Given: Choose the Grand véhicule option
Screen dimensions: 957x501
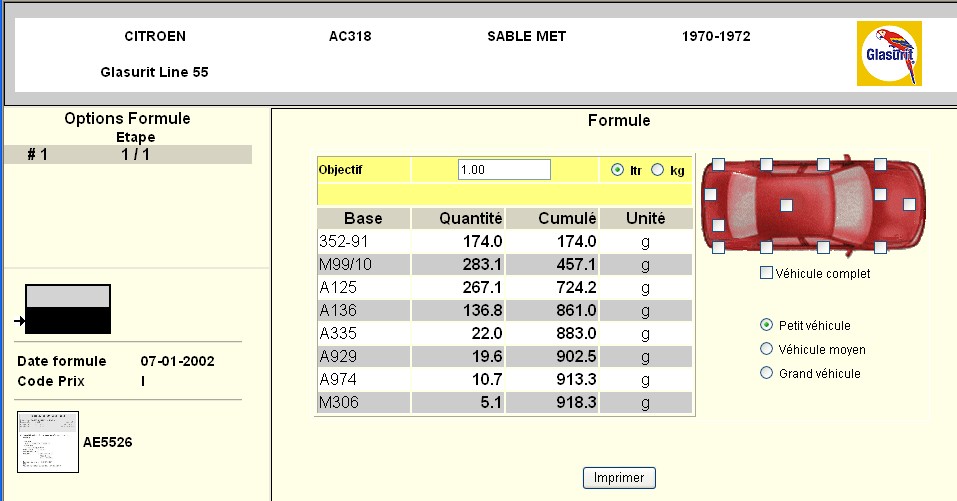Looking at the screenshot, I should (767, 373).
